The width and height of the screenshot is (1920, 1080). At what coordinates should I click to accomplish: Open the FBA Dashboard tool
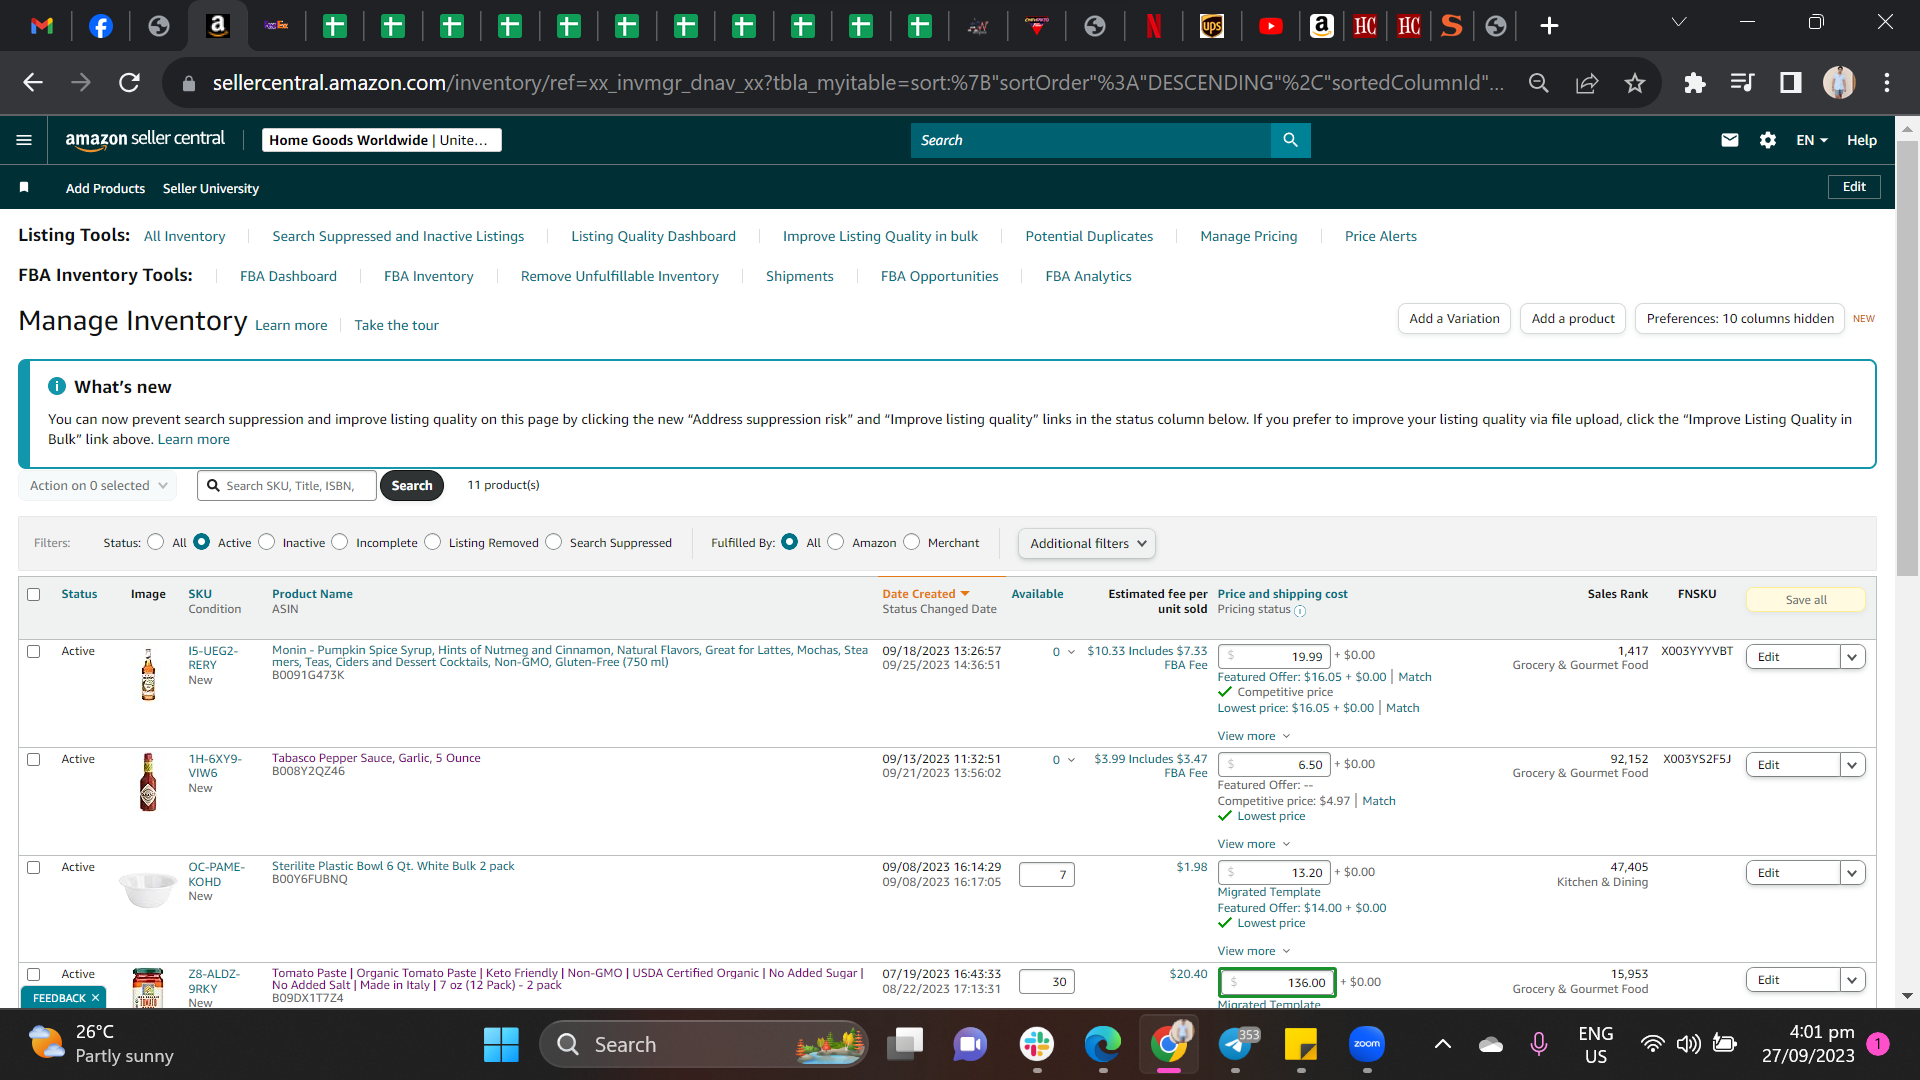288,276
